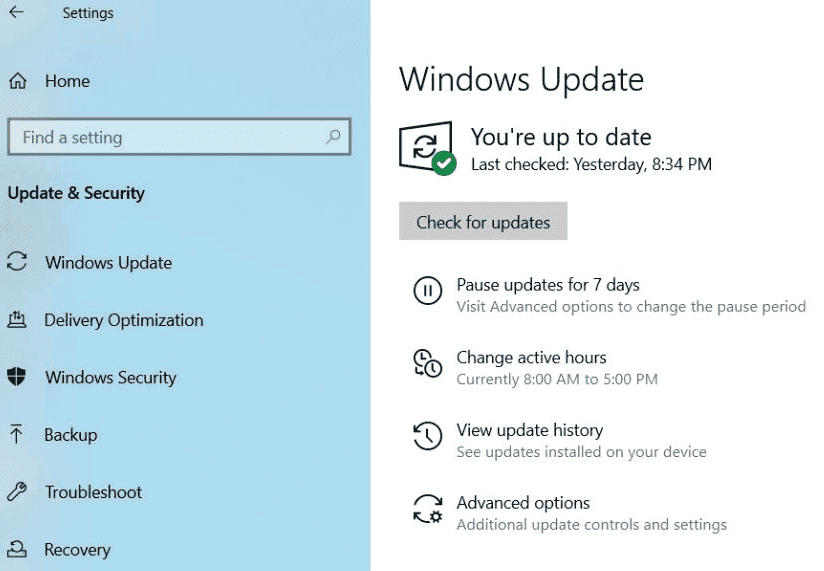This screenshot has height=571, width=824.
Task: Click the Home house icon
Action: 17,81
